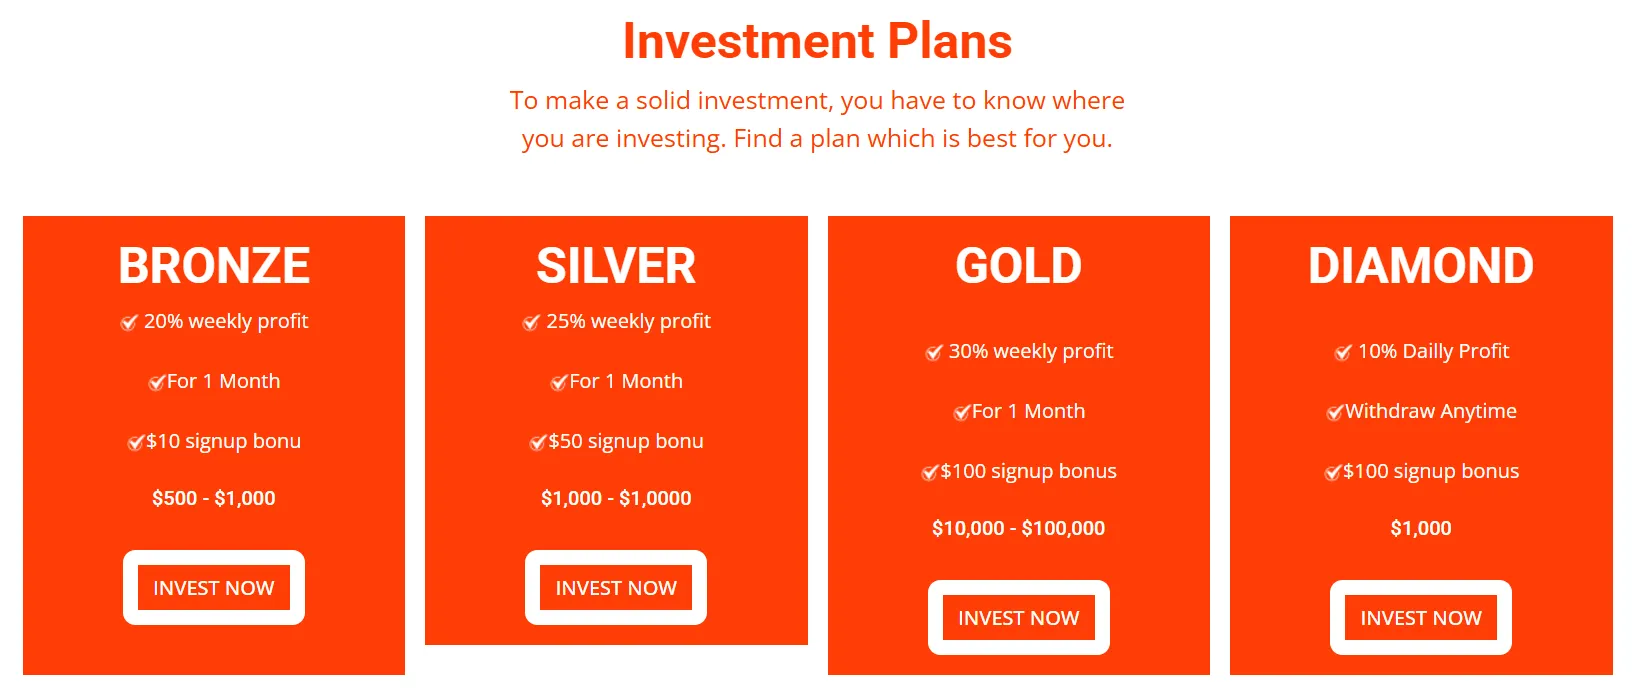Image resolution: width=1633 pixels, height=693 pixels.
Task: Hit Invest Now on the Diamond plan
Action: click(1420, 618)
